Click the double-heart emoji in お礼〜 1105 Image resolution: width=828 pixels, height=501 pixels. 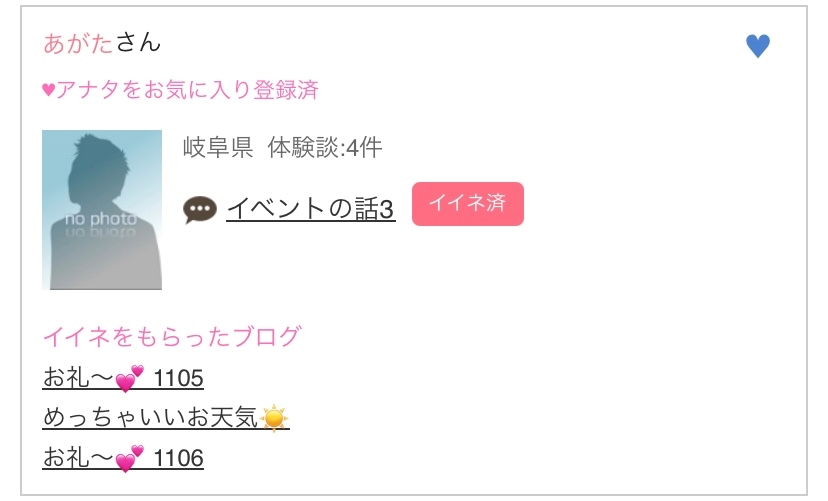pyautogui.click(x=130, y=378)
